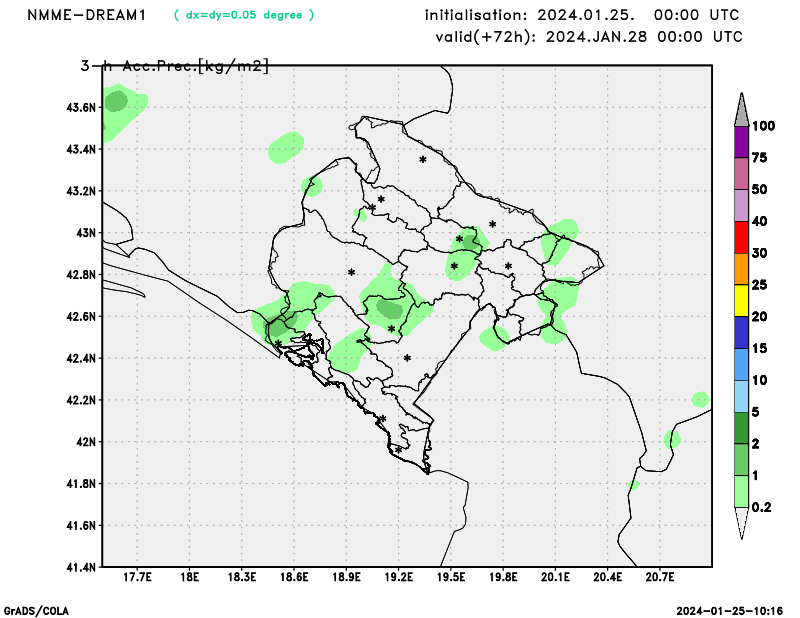800x618 pixels.
Task: Select the orange 25-30 legend color band
Action: [741, 269]
